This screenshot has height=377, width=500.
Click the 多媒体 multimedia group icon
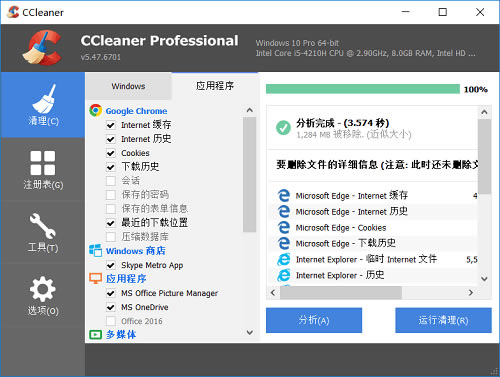click(x=95, y=334)
